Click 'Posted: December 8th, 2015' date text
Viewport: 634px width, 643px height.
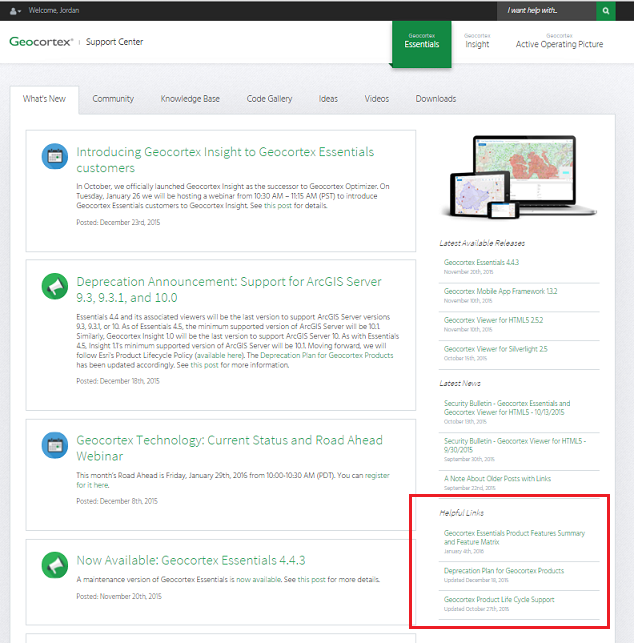tap(117, 501)
